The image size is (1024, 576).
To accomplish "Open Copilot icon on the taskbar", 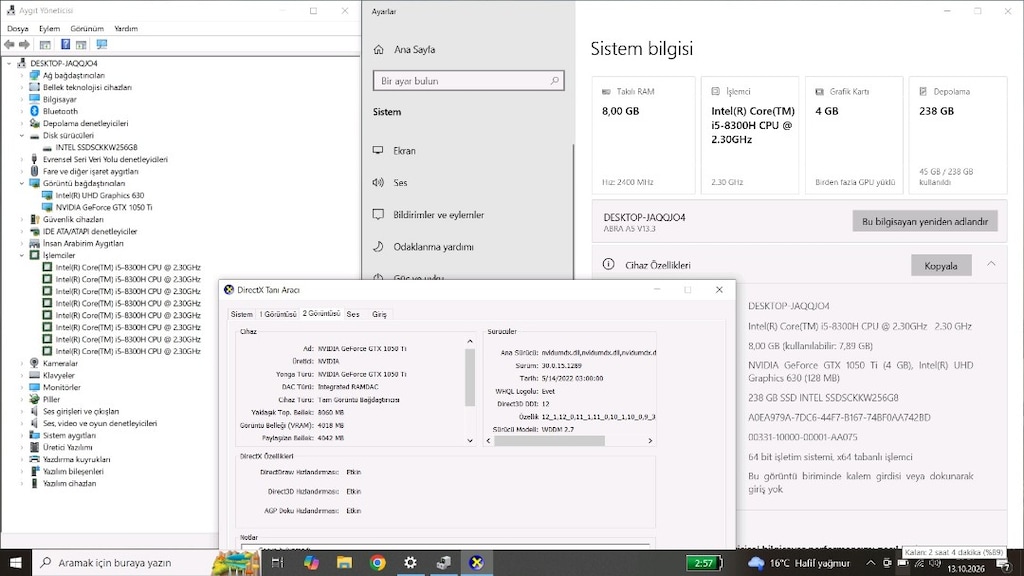I will click(311, 562).
